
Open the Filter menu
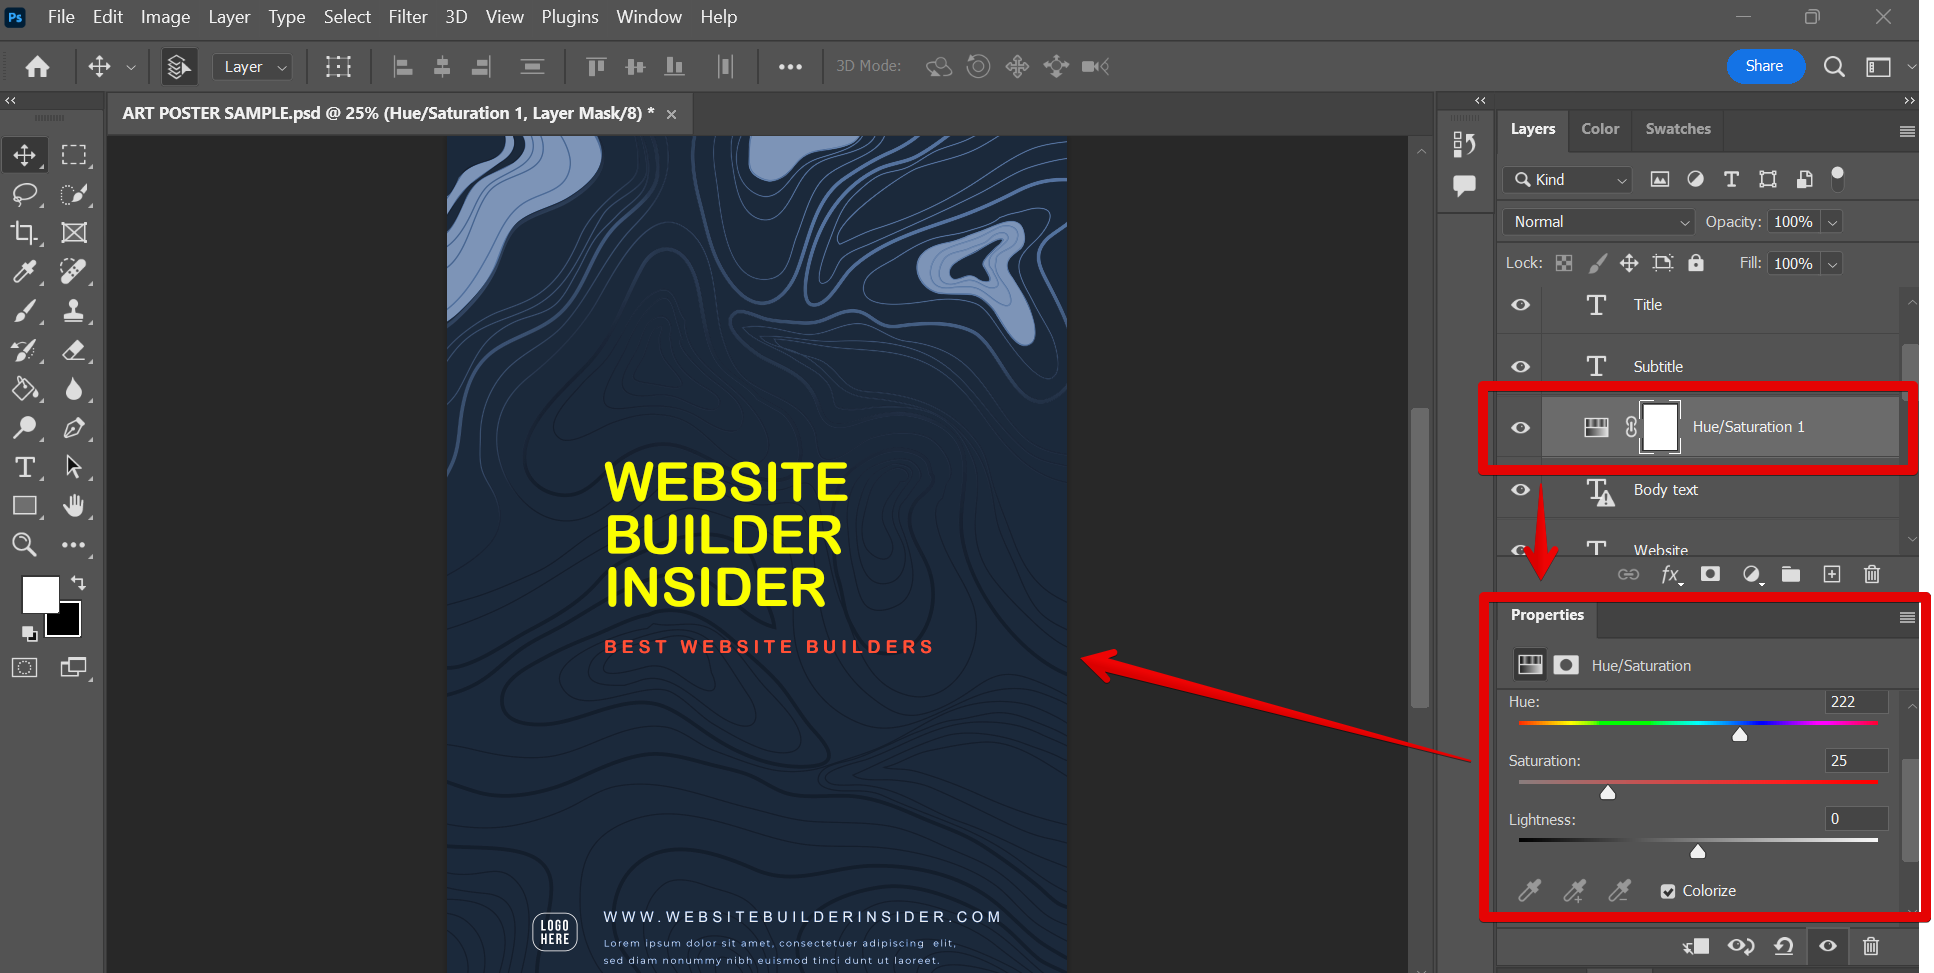pyautogui.click(x=408, y=17)
